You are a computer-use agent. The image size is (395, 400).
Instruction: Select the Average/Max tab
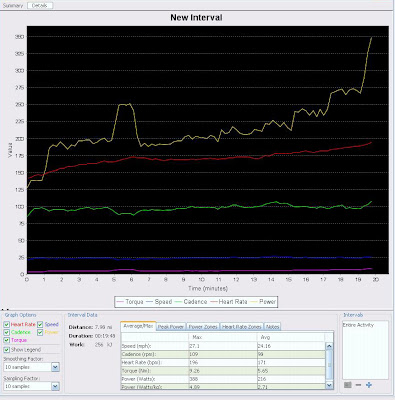[x=138, y=326]
